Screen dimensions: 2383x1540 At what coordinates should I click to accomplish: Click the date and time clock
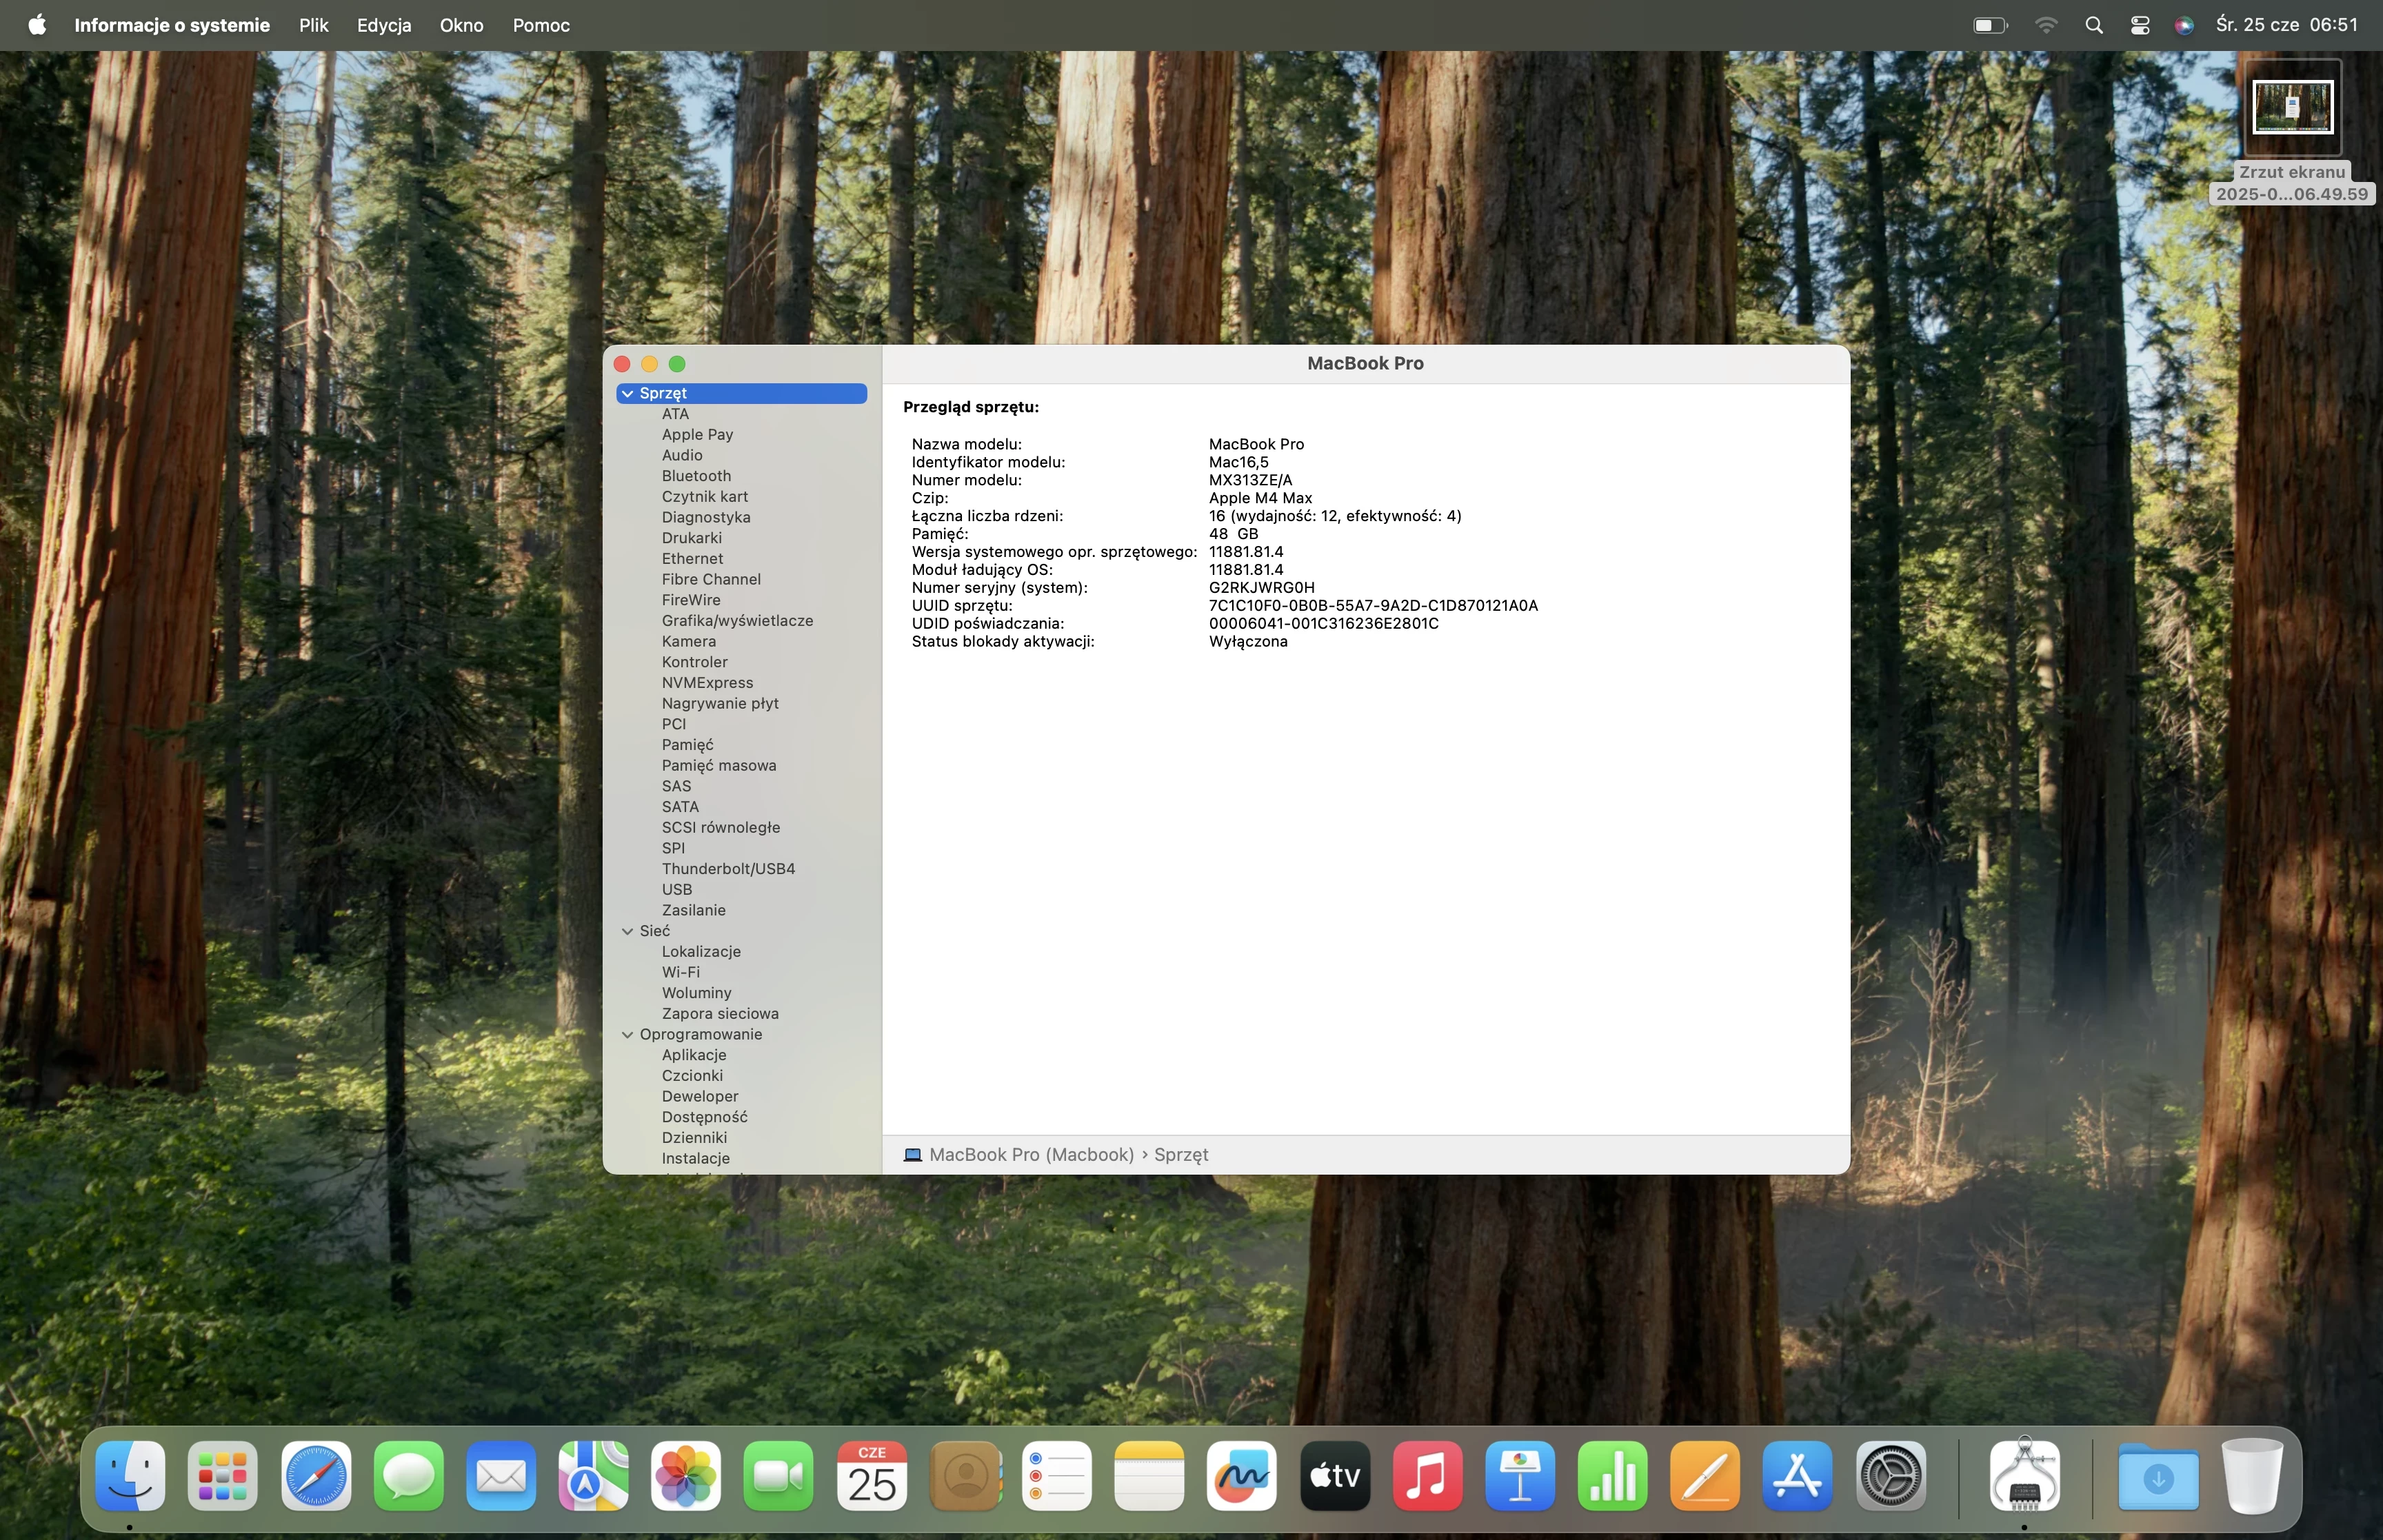point(2287,25)
